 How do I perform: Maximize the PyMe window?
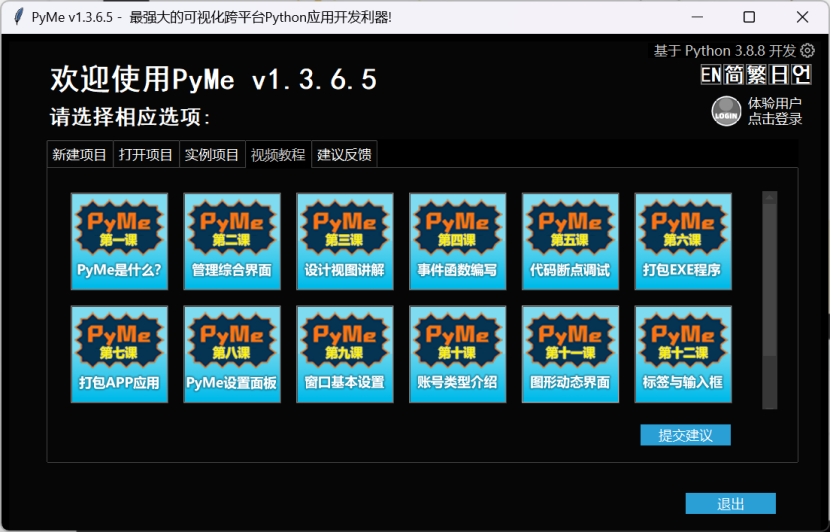click(749, 17)
